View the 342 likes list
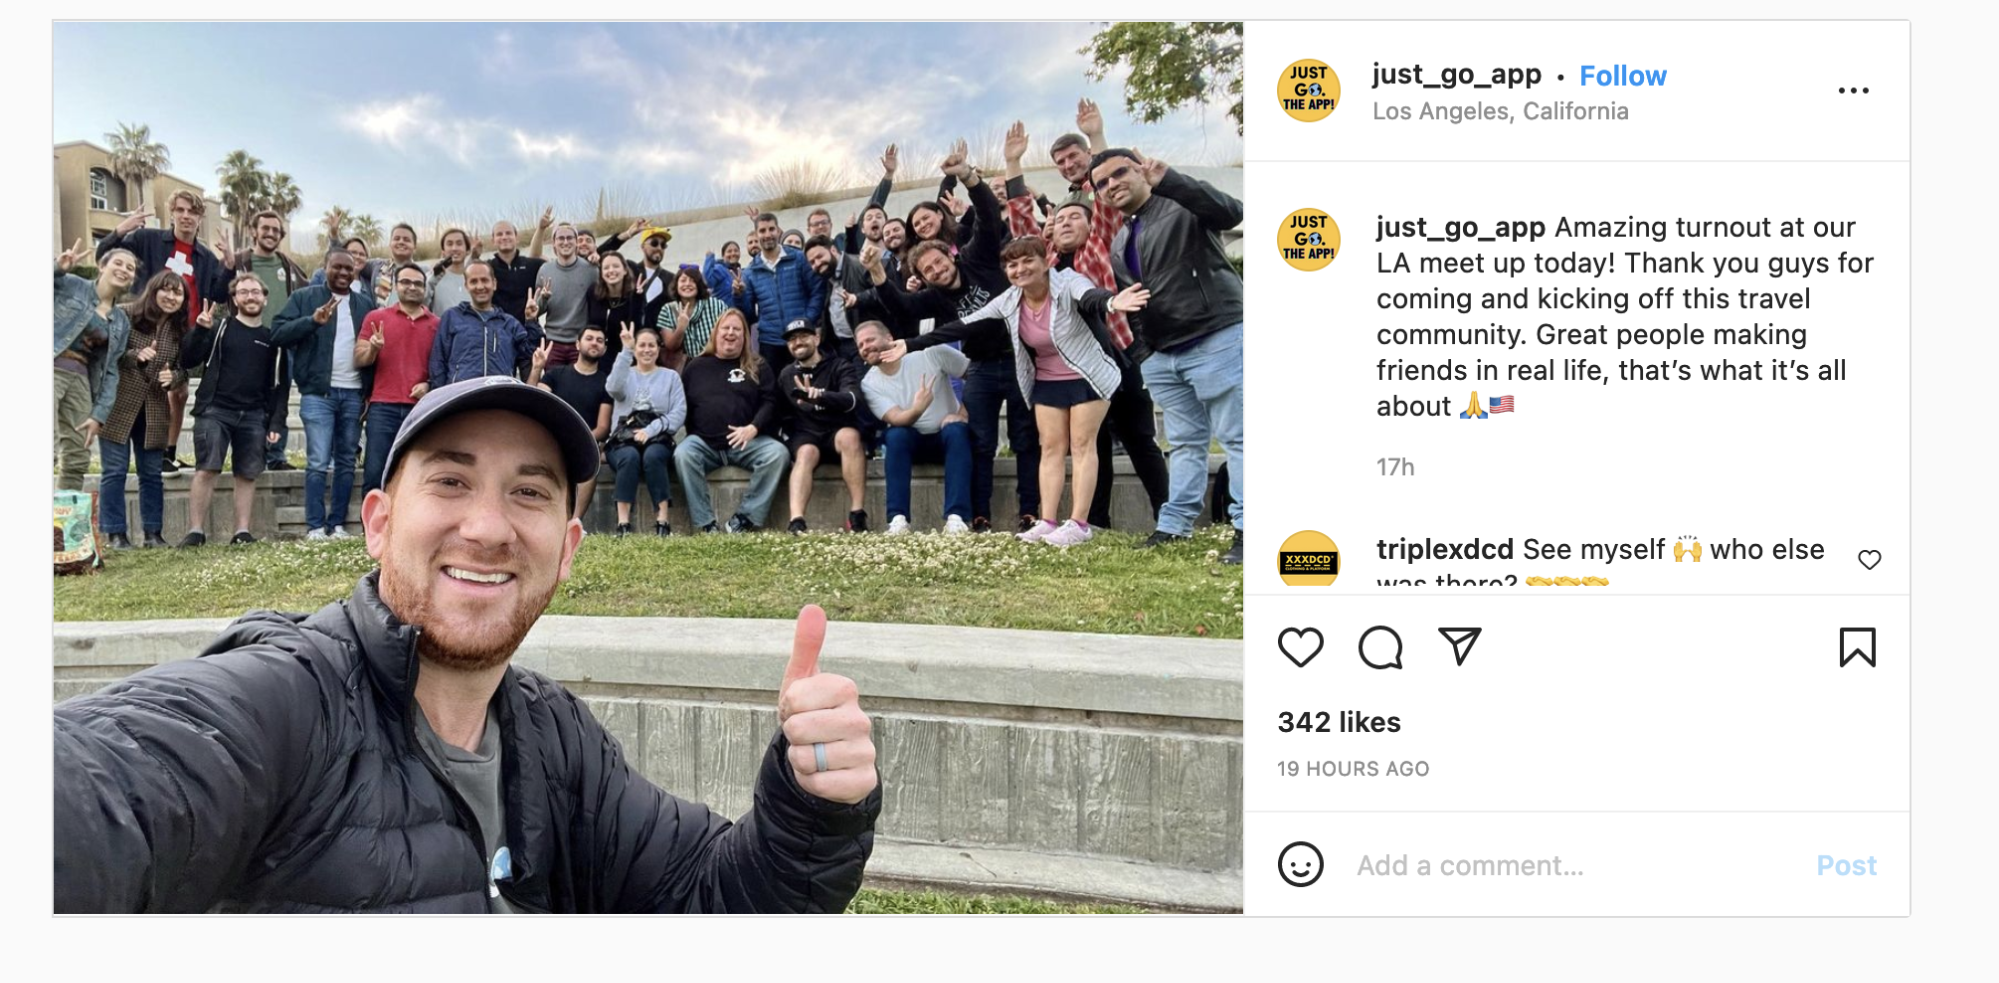 click(1339, 722)
